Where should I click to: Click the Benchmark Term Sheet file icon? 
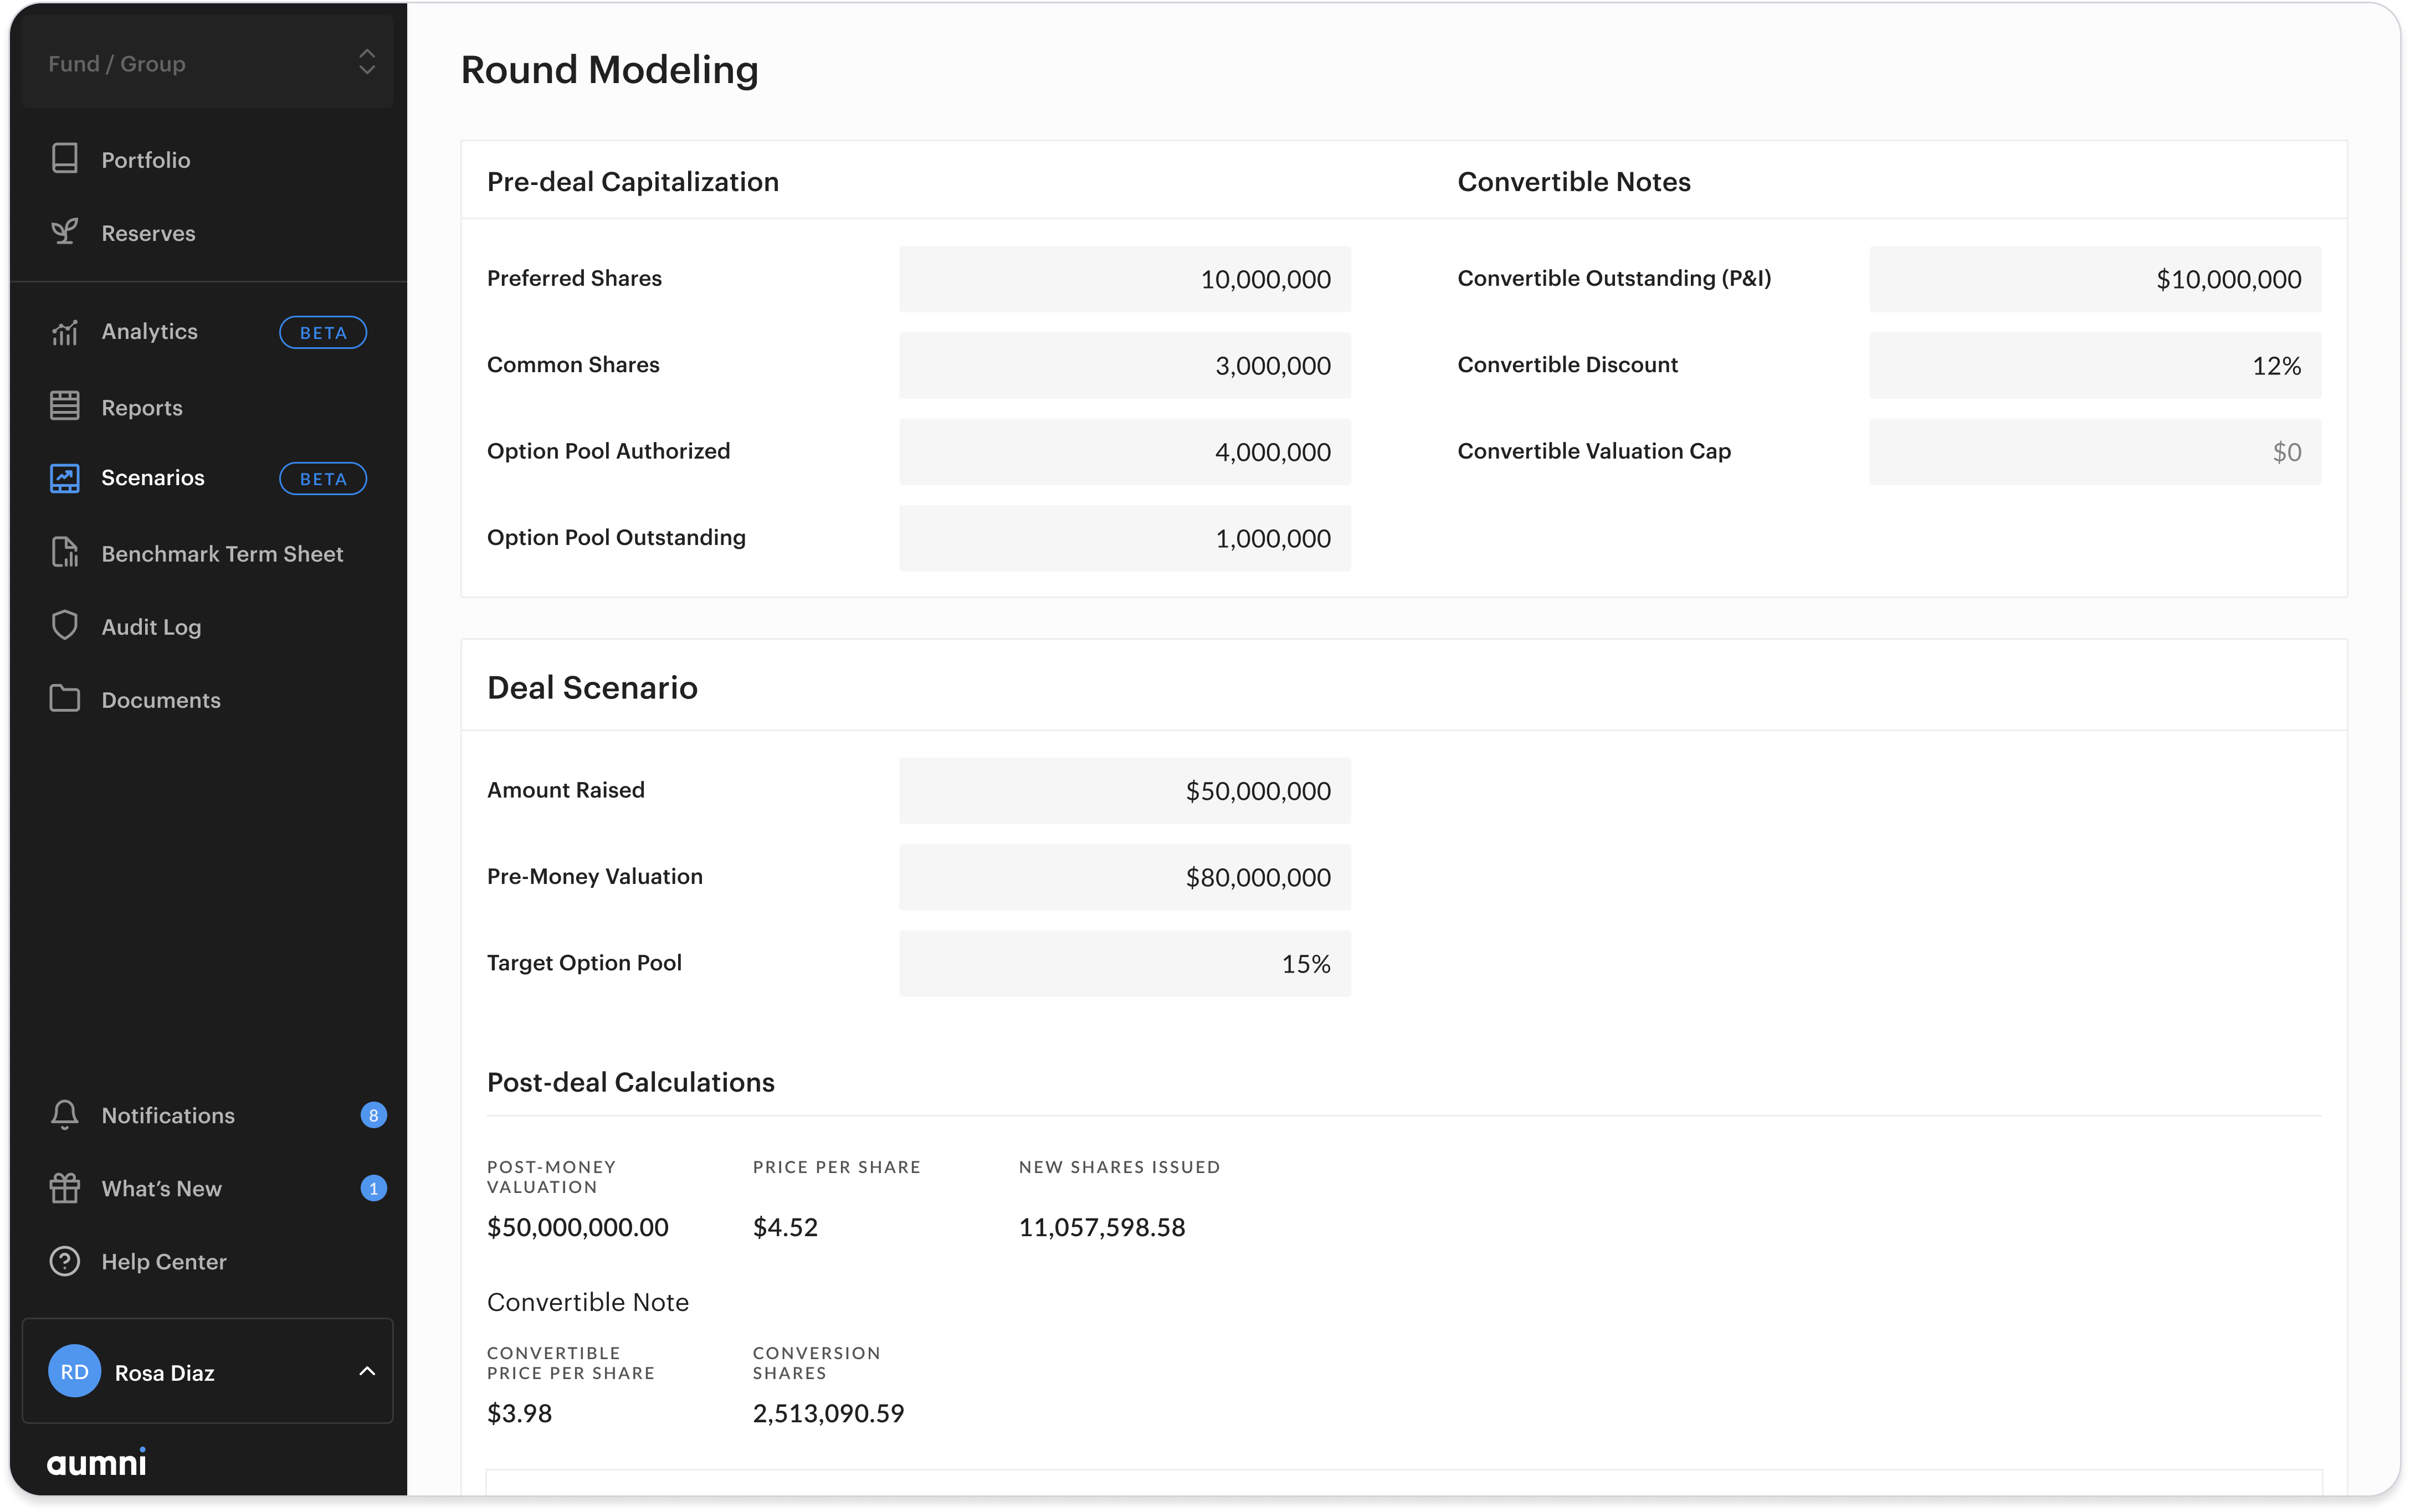[x=65, y=553]
